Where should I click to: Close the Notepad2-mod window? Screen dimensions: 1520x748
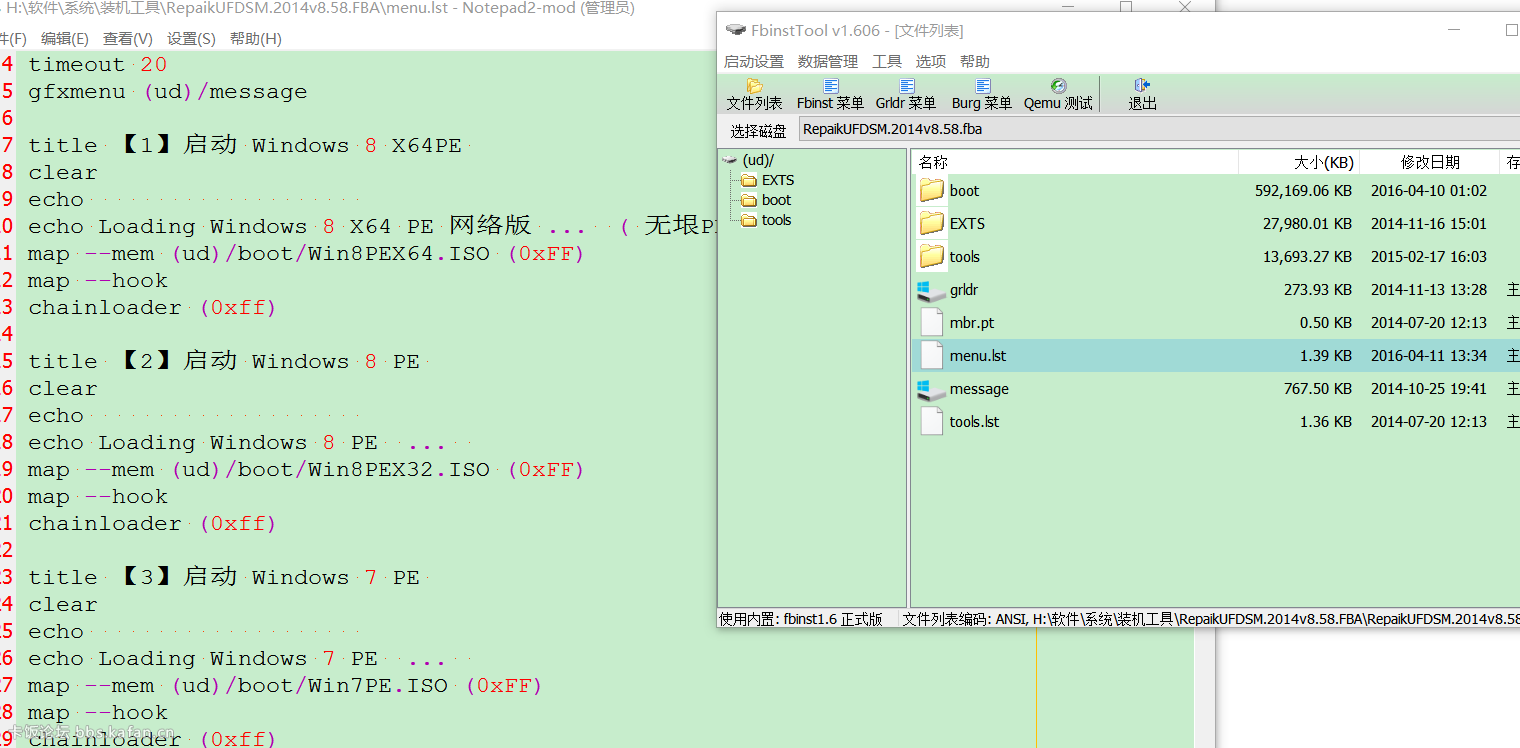[x=1185, y=6]
